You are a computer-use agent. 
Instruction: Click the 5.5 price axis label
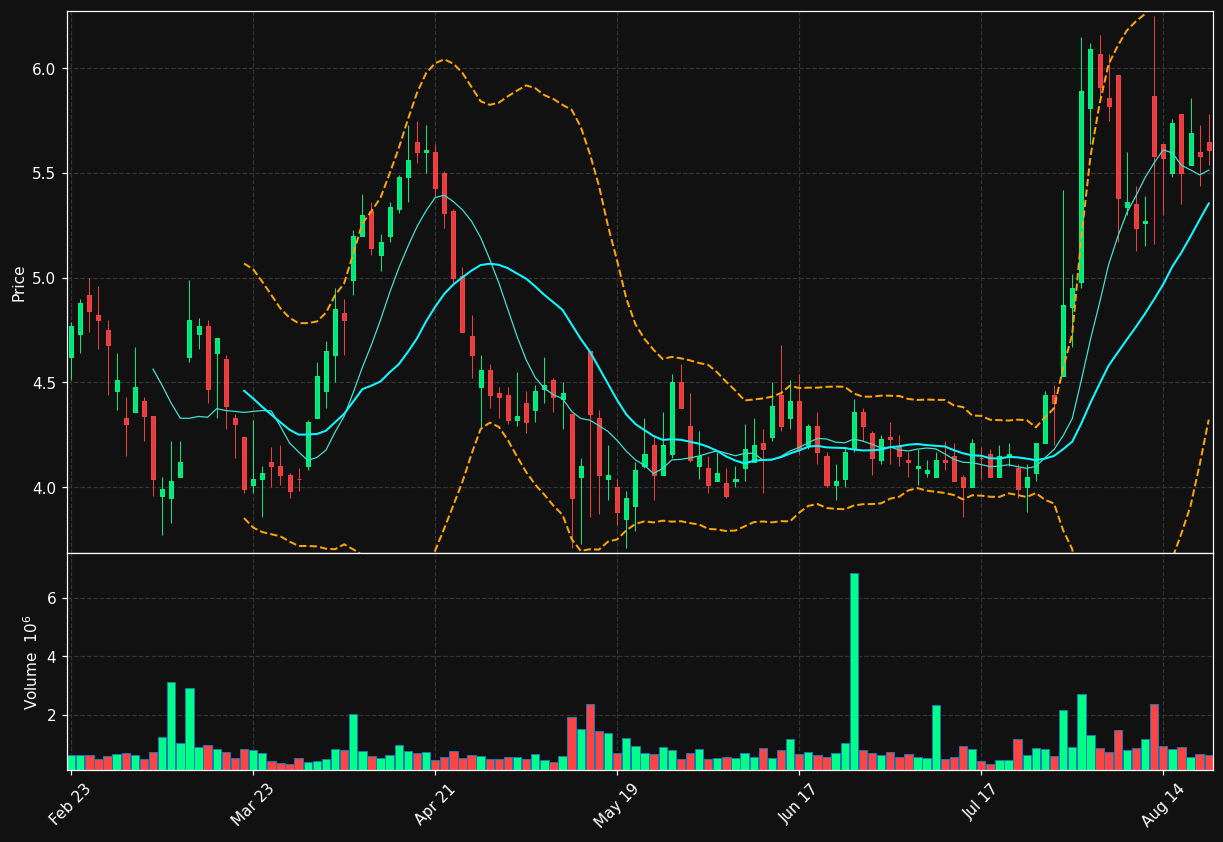46,174
